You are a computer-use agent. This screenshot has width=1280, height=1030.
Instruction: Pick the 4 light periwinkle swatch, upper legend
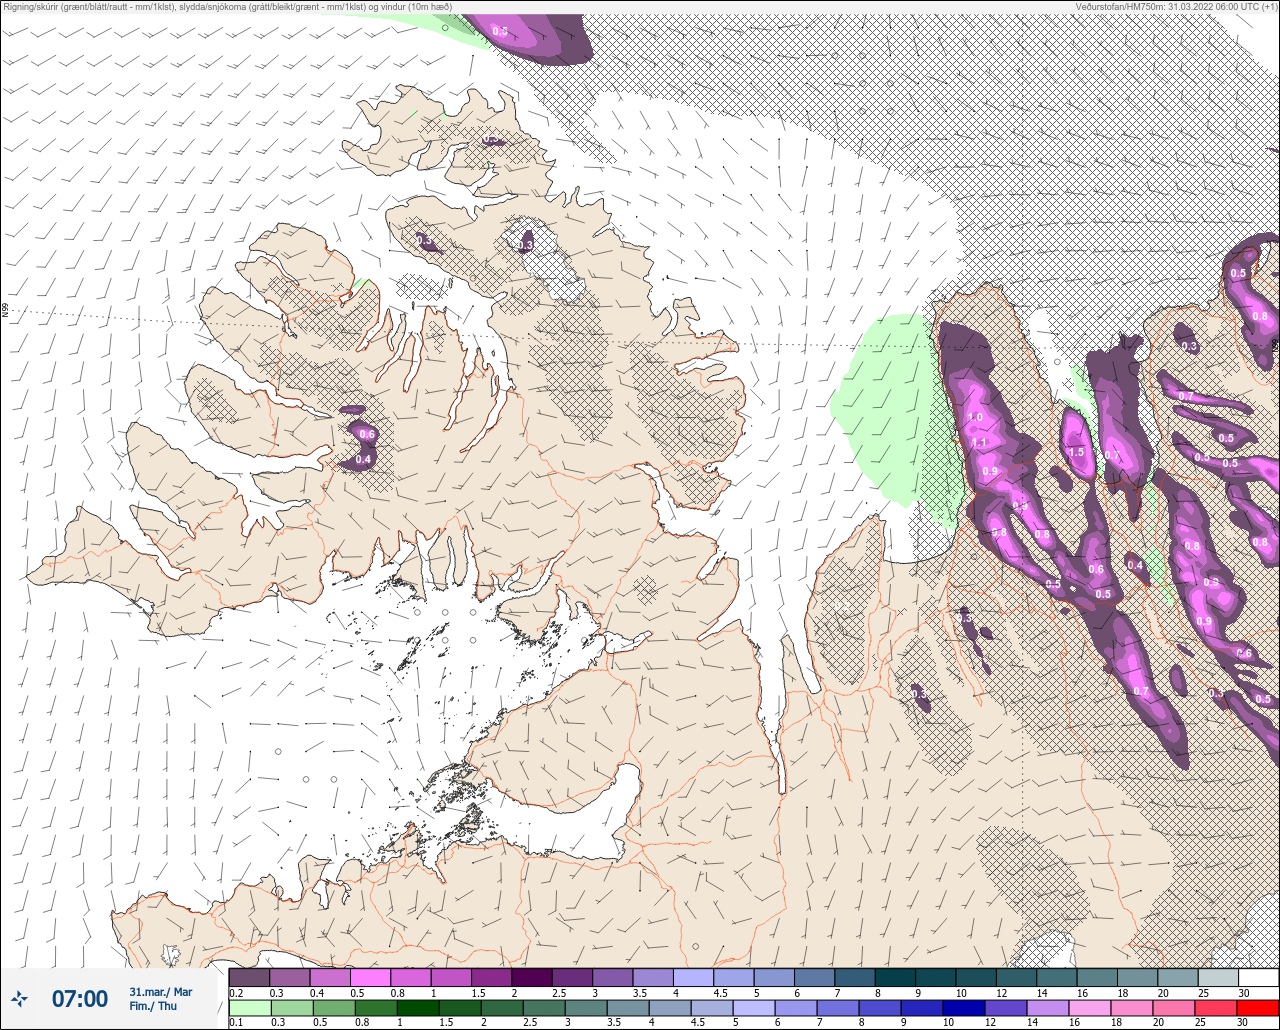[693, 977]
